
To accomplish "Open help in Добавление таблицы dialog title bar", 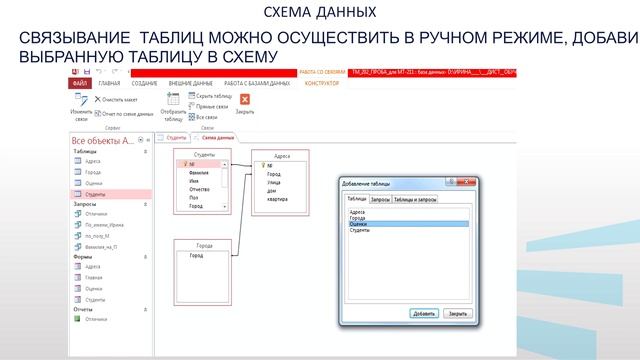I will coord(451,182).
